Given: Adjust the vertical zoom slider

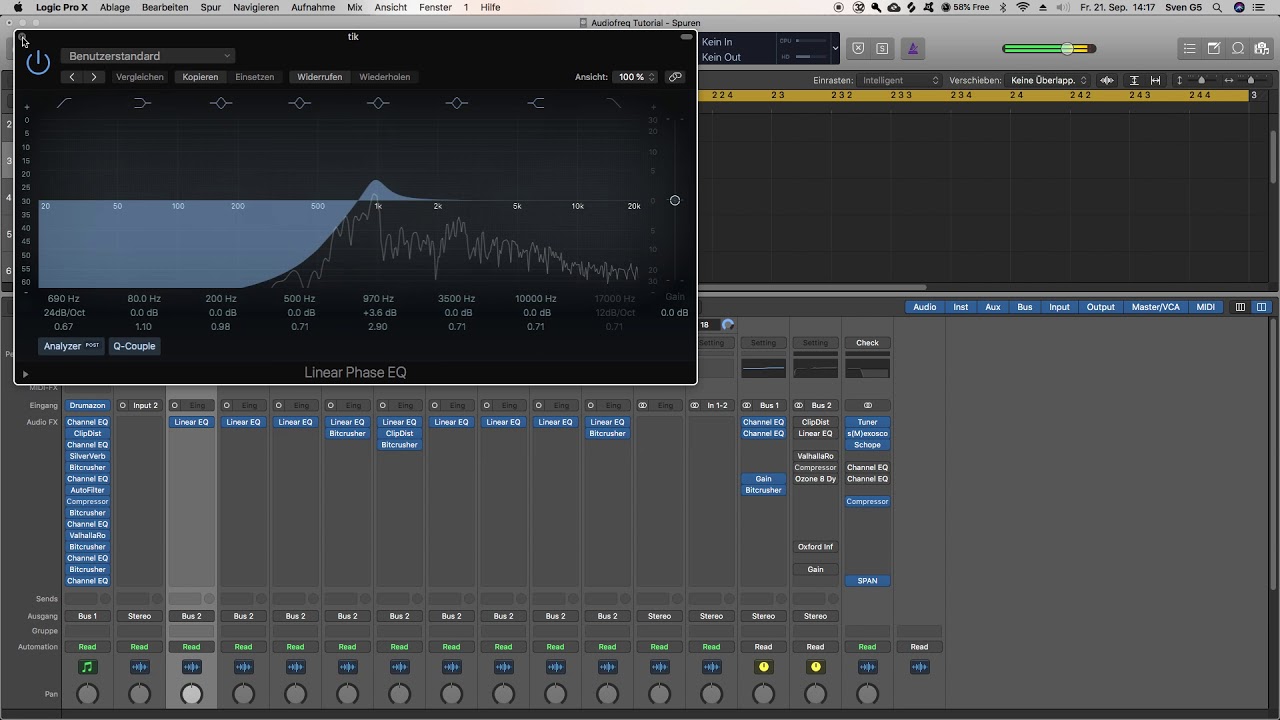Looking at the screenshot, I should point(1201,80).
